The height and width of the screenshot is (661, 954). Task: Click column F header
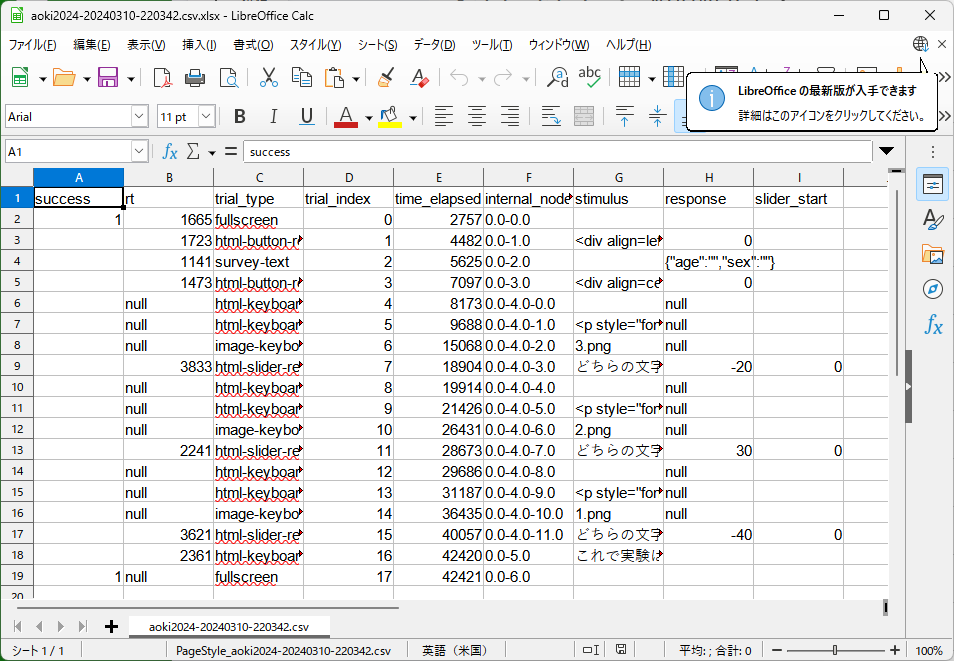pos(528,177)
